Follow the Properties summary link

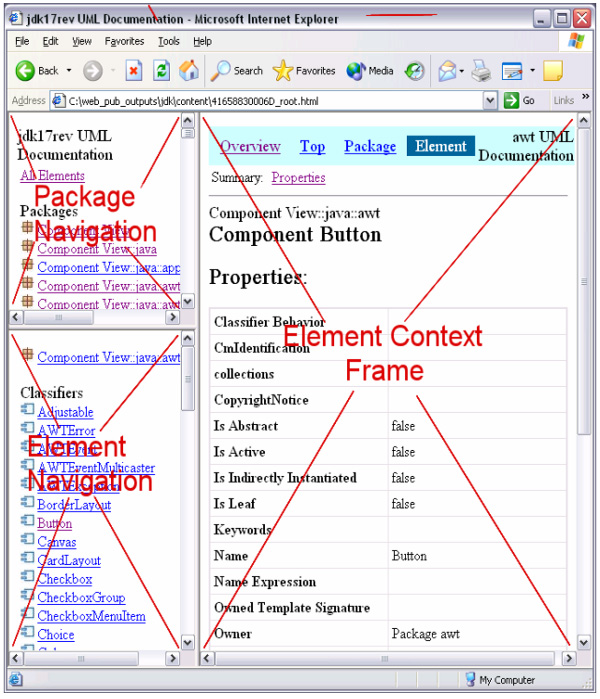298,177
